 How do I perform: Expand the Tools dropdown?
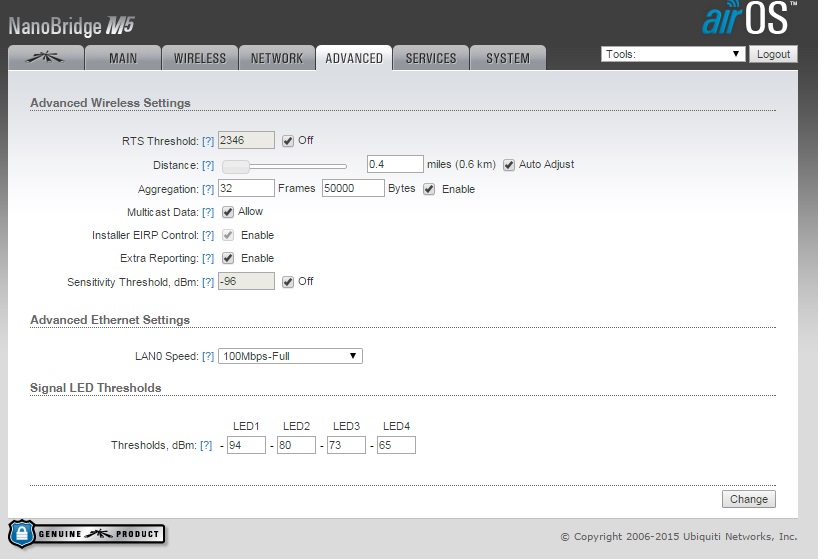(673, 54)
